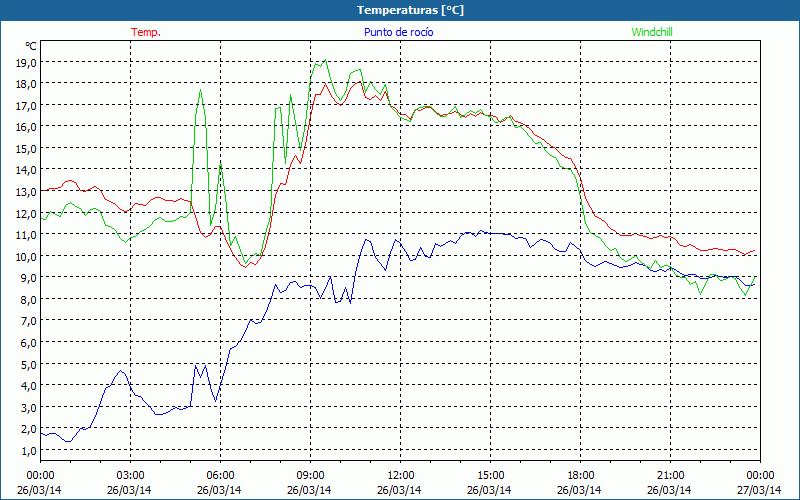Image resolution: width=800 pixels, height=500 pixels.
Task: Click the 21:00 time axis label
Action: pyautogui.click(x=670, y=475)
